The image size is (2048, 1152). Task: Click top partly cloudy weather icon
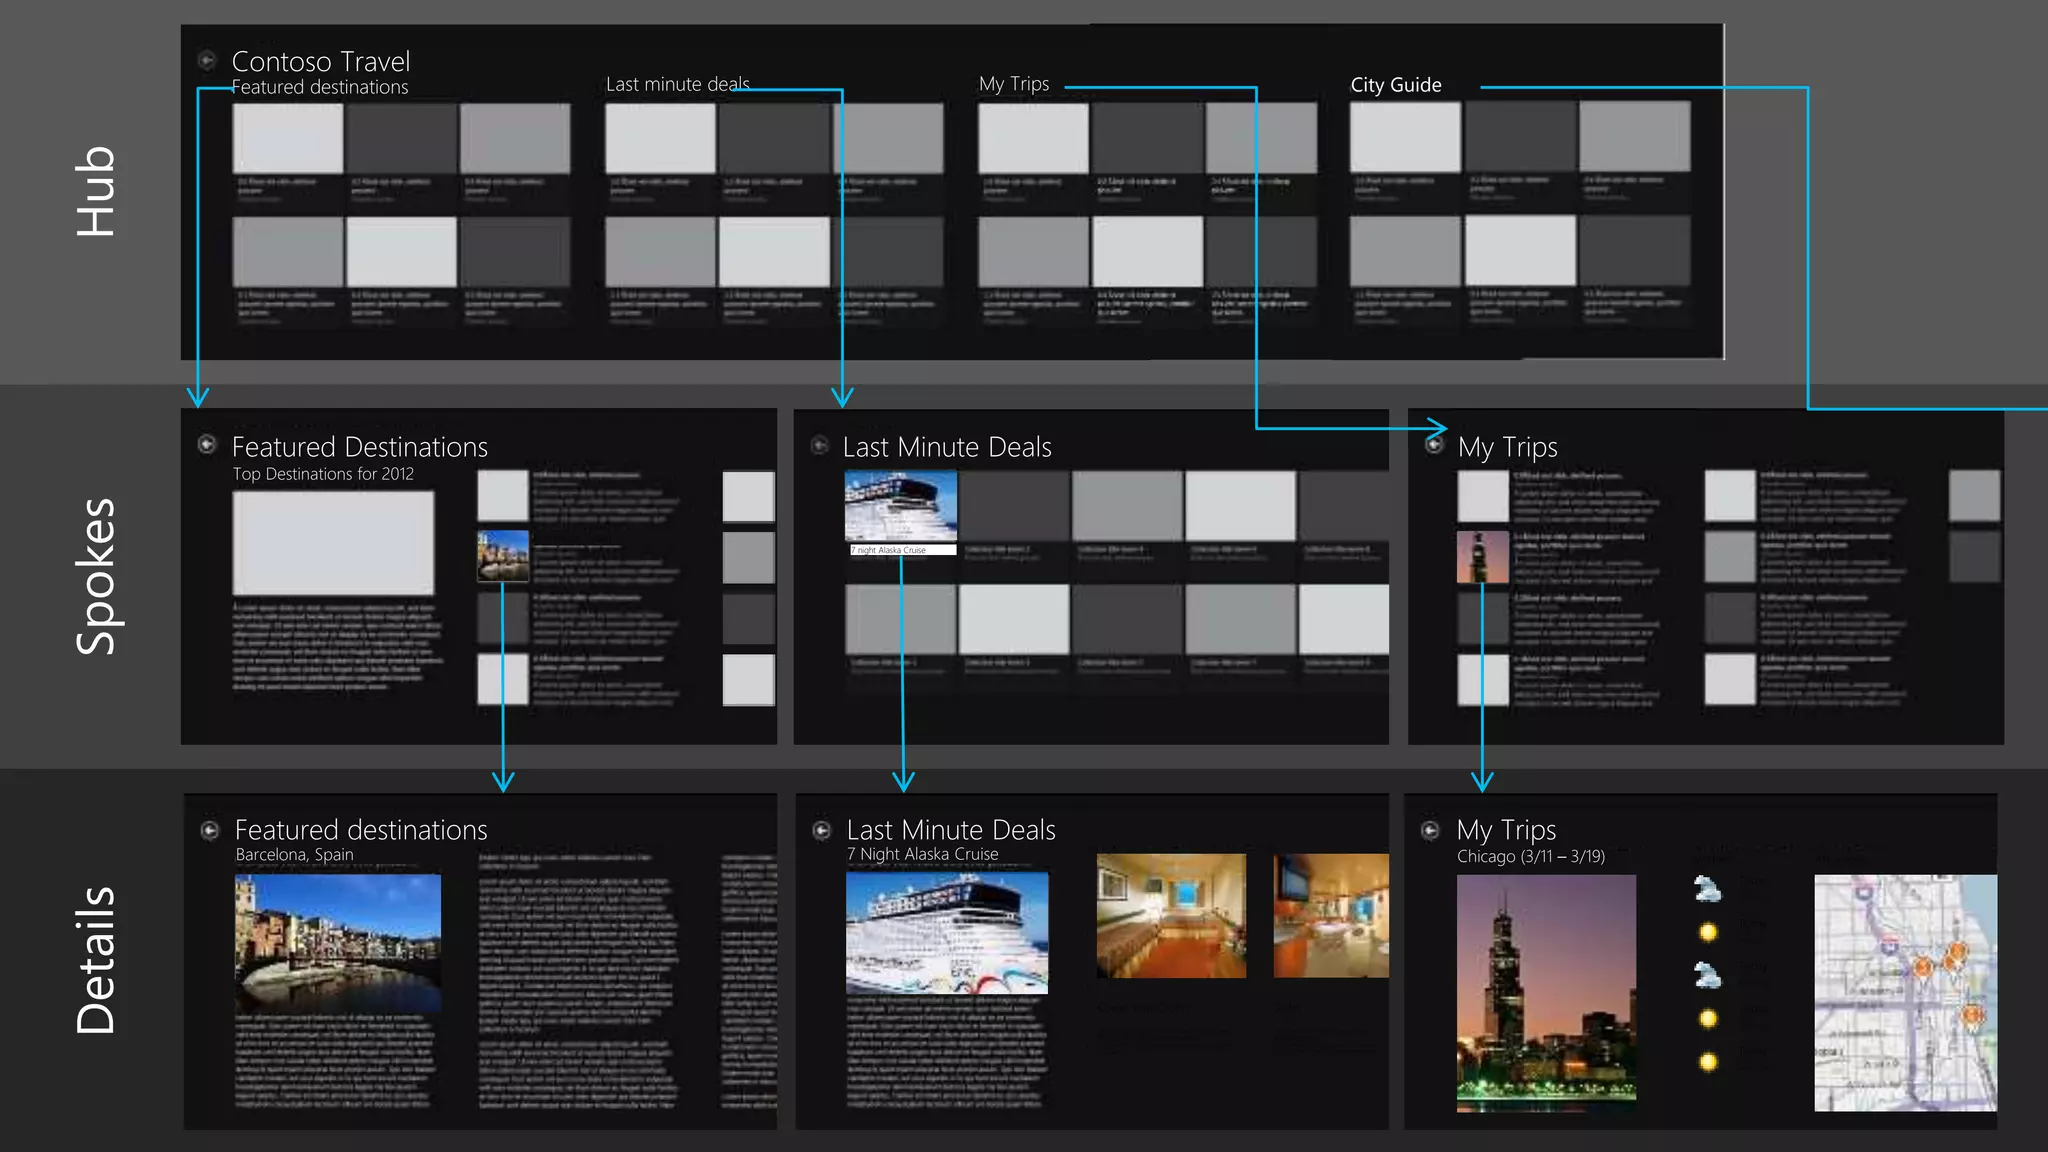[x=1708, y=888]
